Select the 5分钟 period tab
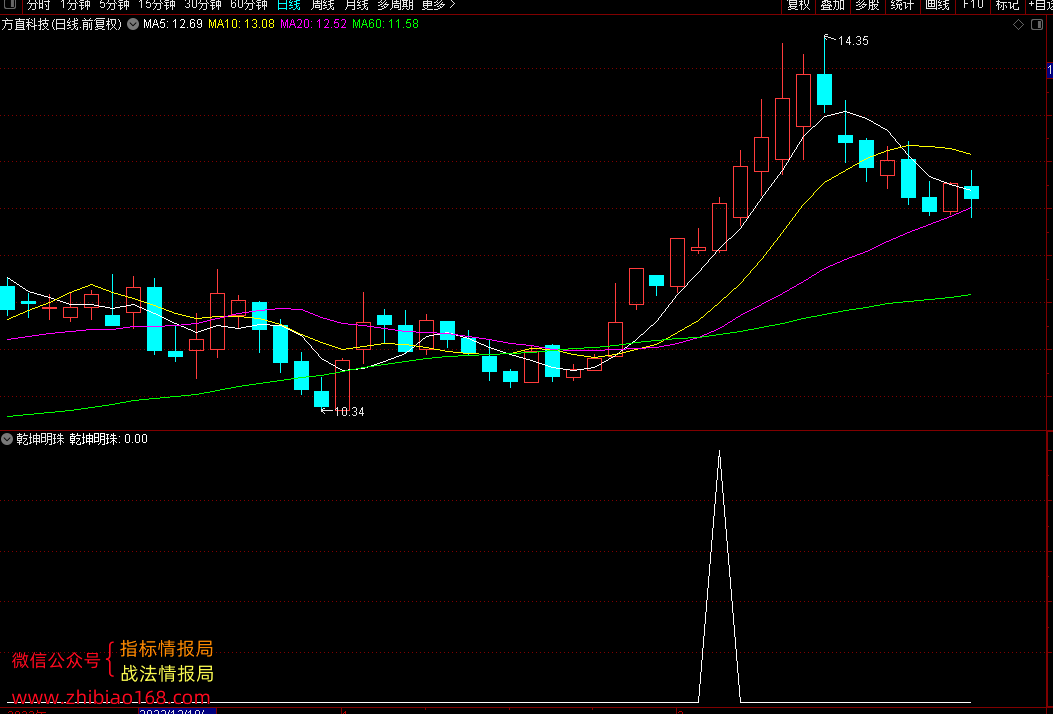 [114, 5]
